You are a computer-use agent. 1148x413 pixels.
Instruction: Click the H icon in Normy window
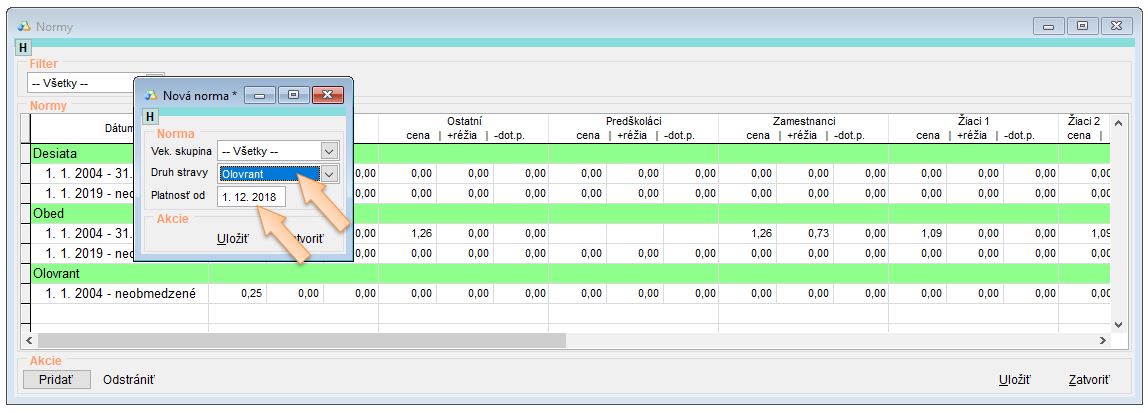click(x=16, y=47)
